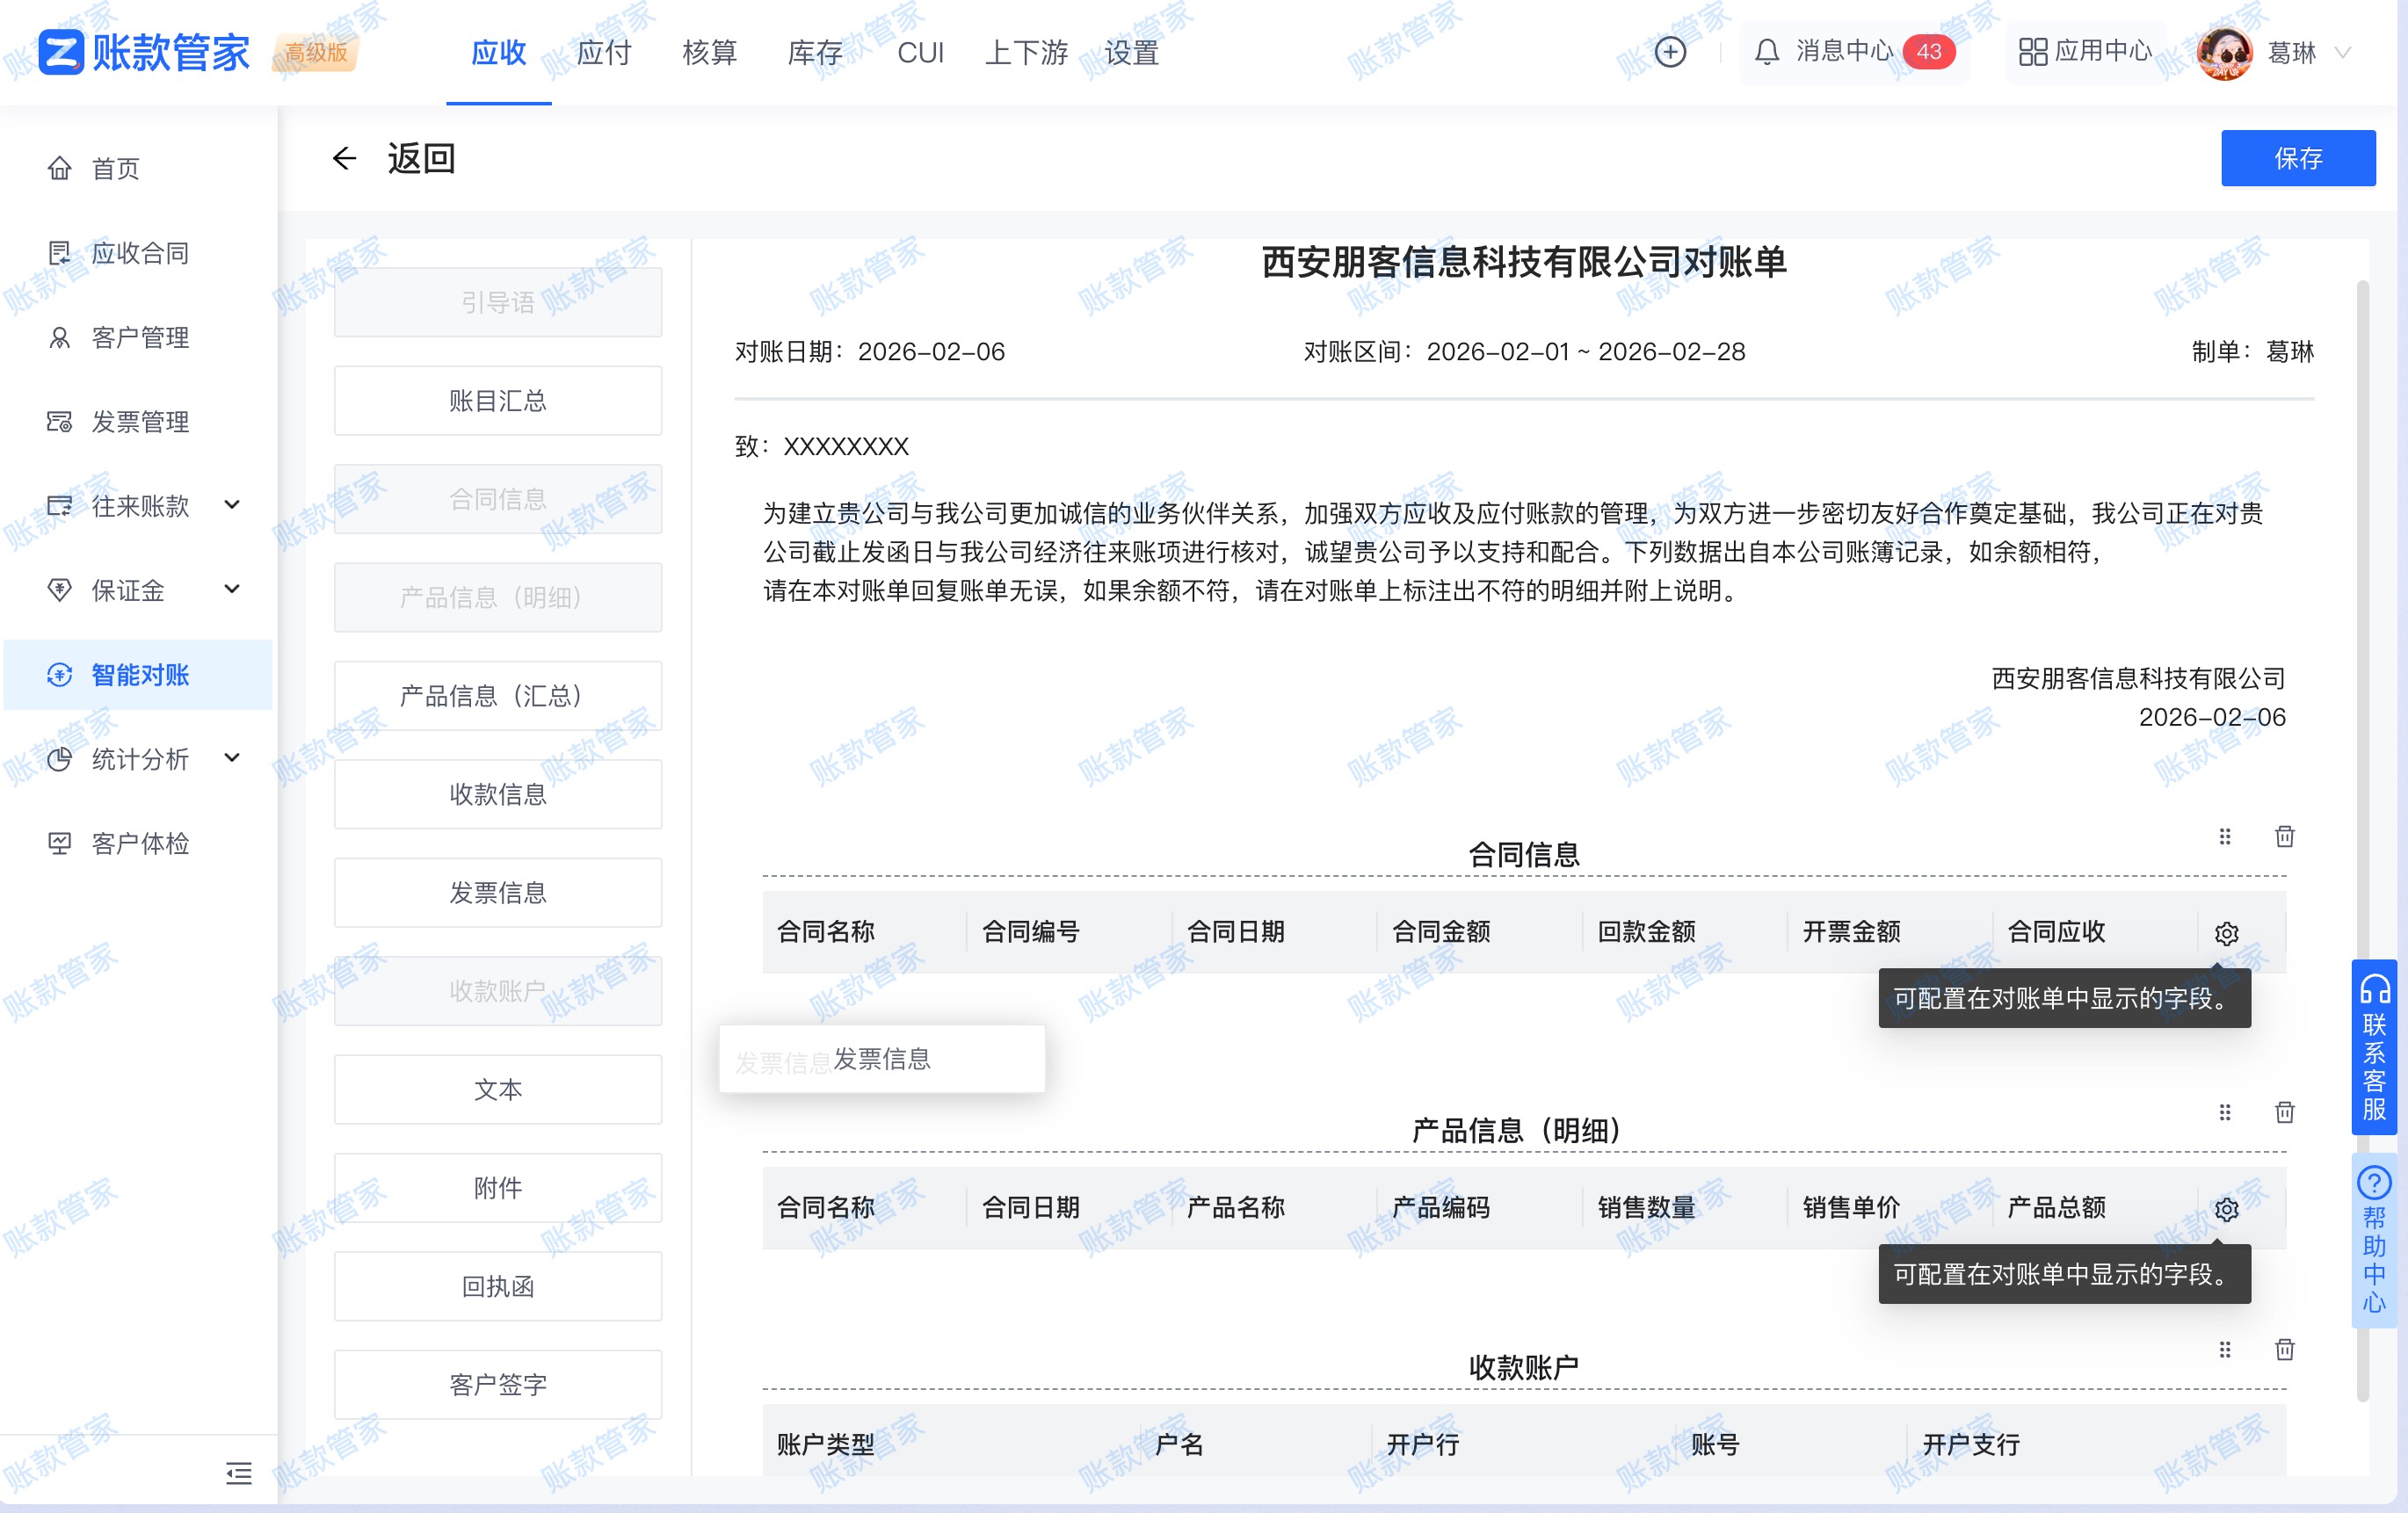Viewport: 2408px width, 1513px height.
Task: Delete 合同信息 section using trash icon
Action: tap(2284, 837)
